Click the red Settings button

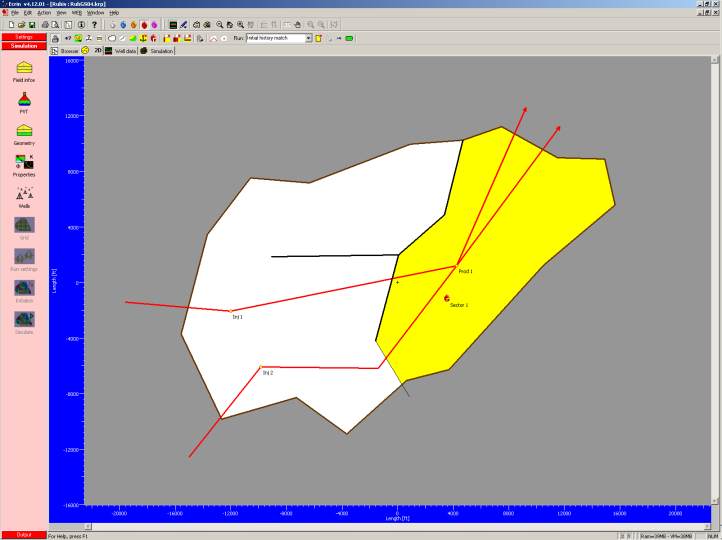click(x=24, y=37)
